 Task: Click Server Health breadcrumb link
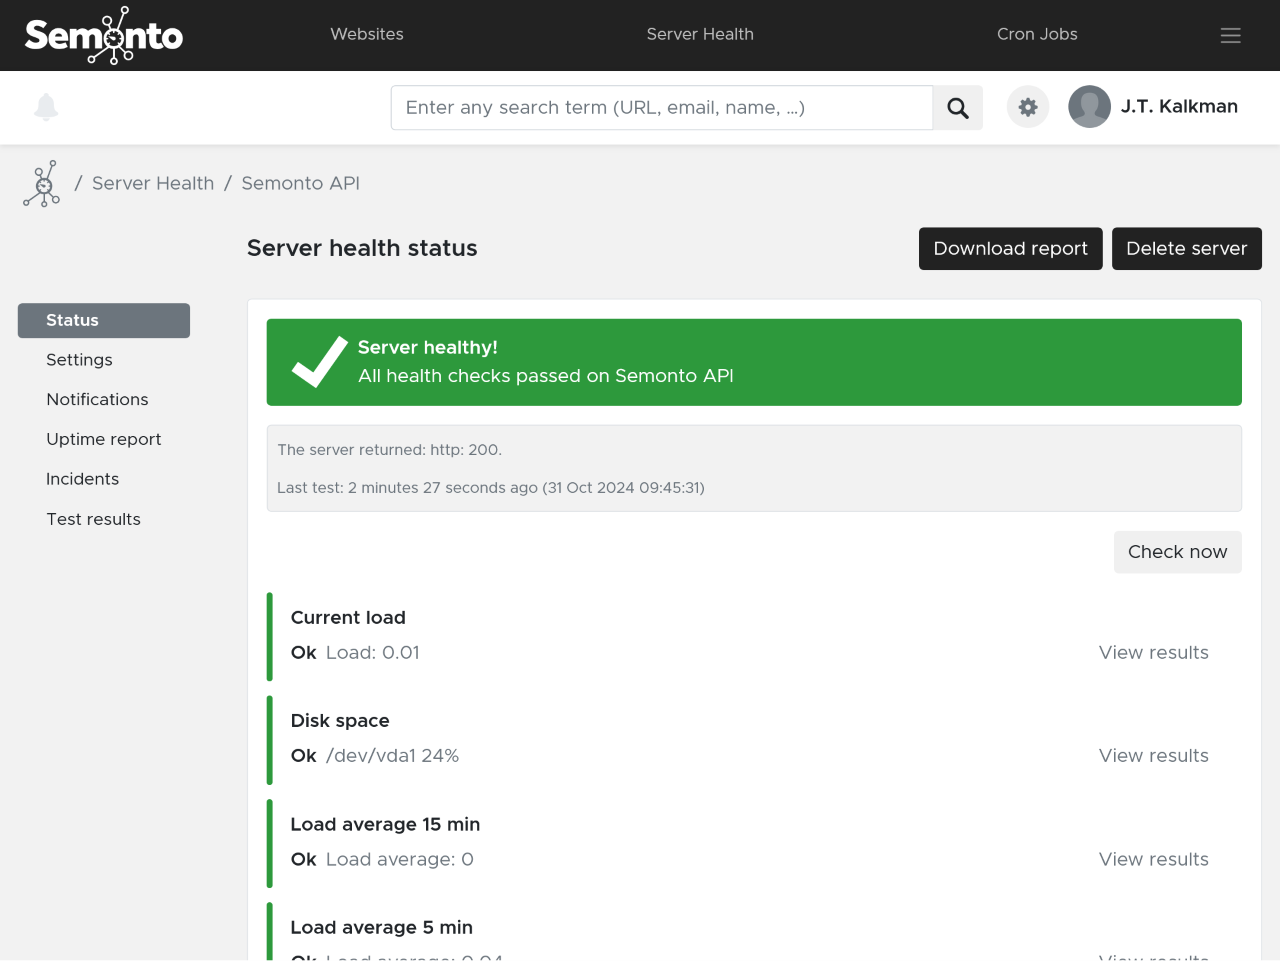153,184
